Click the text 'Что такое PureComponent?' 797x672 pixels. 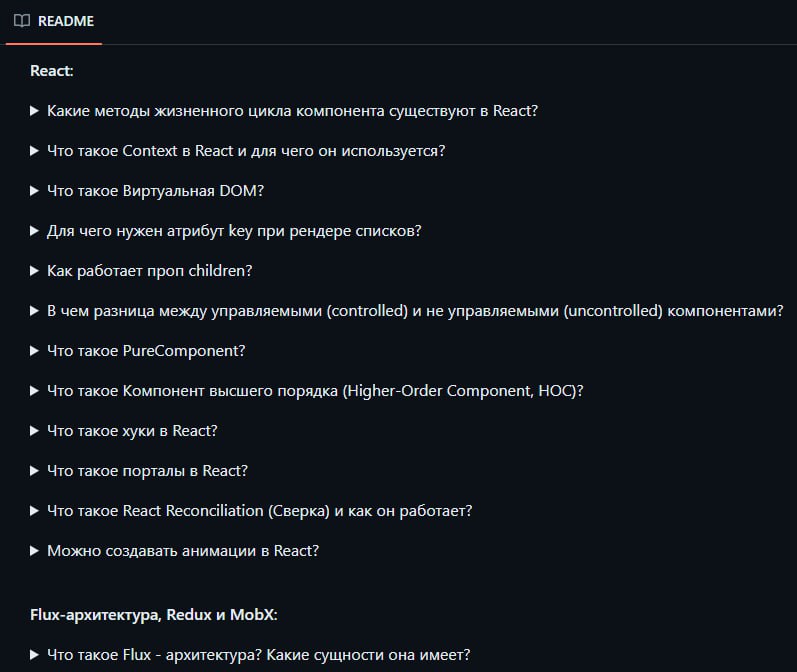146,351
